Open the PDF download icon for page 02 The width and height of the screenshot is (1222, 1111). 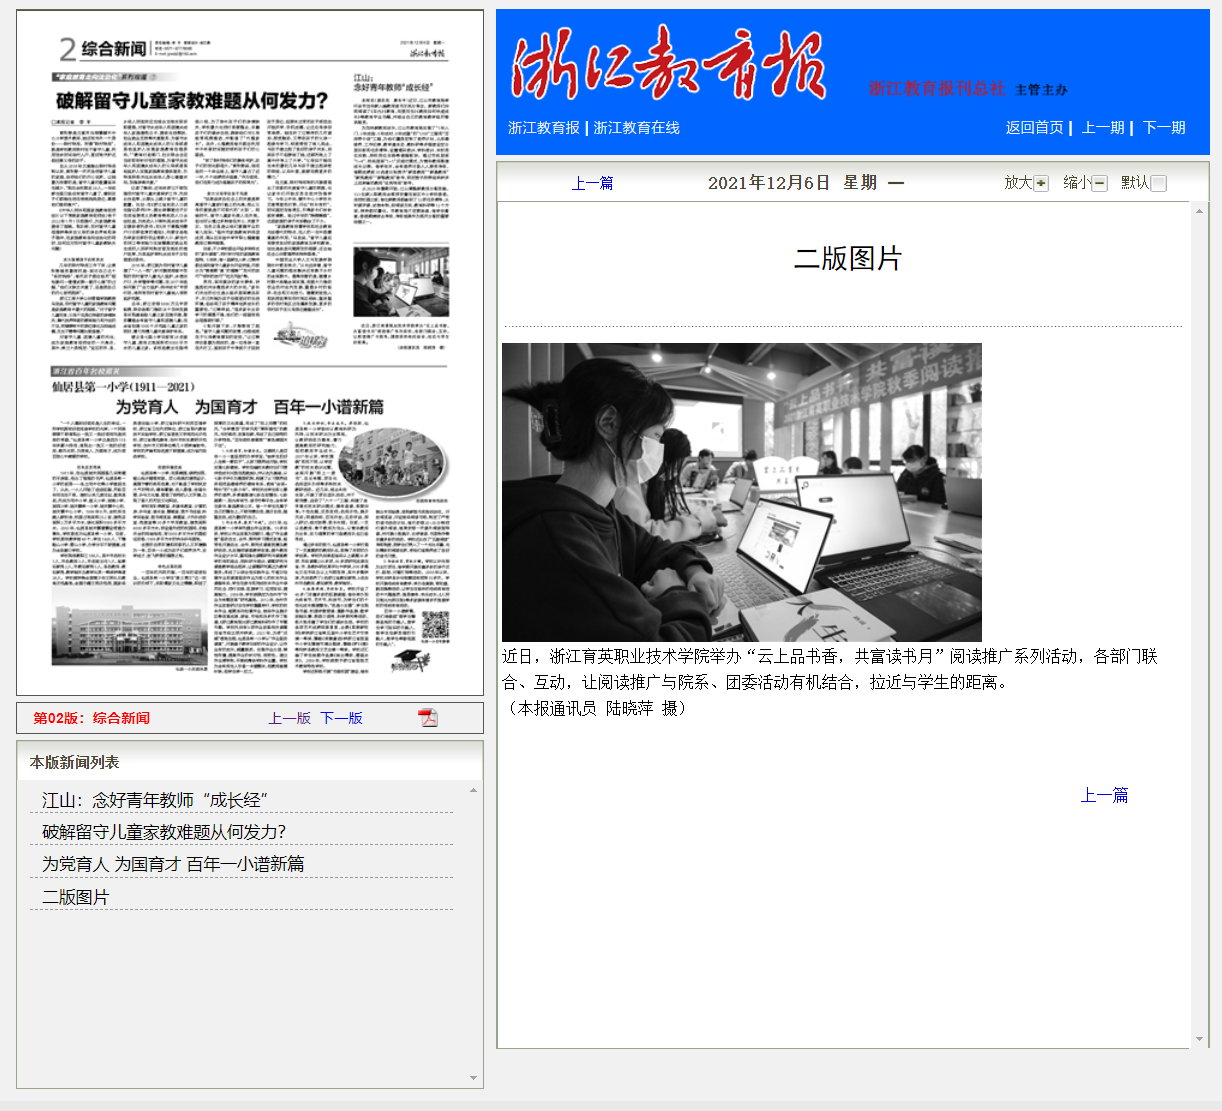tap(427, 718)
